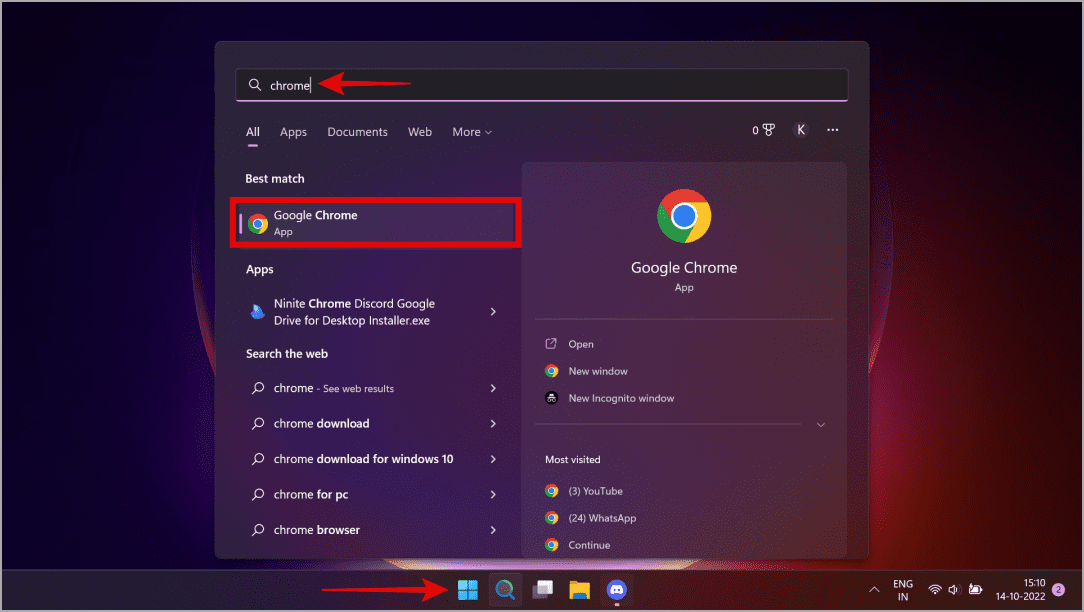Screen dimensions: 1084x612
Task: Switch to the Web filter tab
Action: 420,131
